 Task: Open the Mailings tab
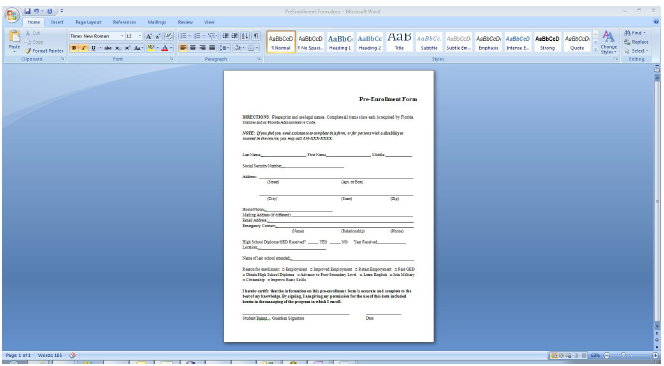(x=157, y=22)
